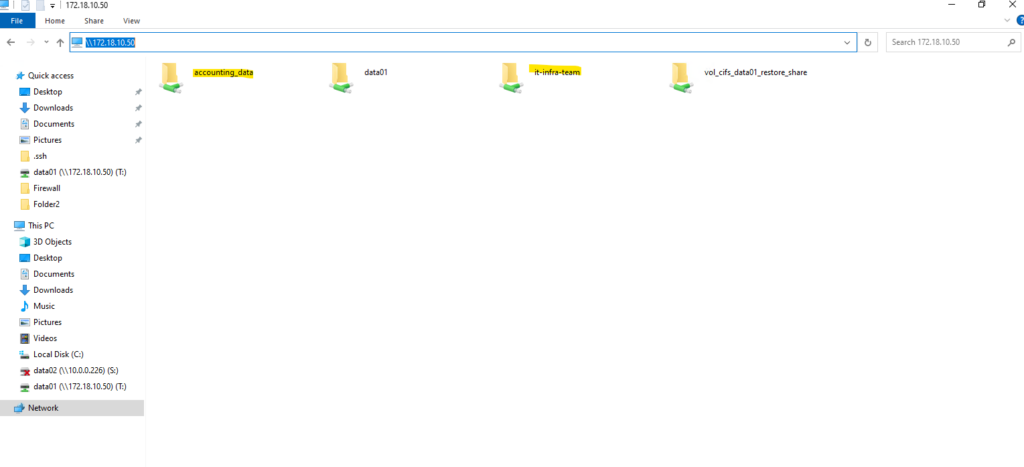The width and height of the screenshot is (1024, 467).
Task: Expand the ribbon using the chevron
Action: click(1006, 20)
